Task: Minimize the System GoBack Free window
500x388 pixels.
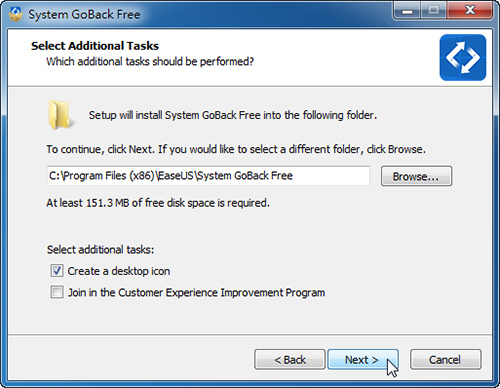Action: click(x=407, y=10)
